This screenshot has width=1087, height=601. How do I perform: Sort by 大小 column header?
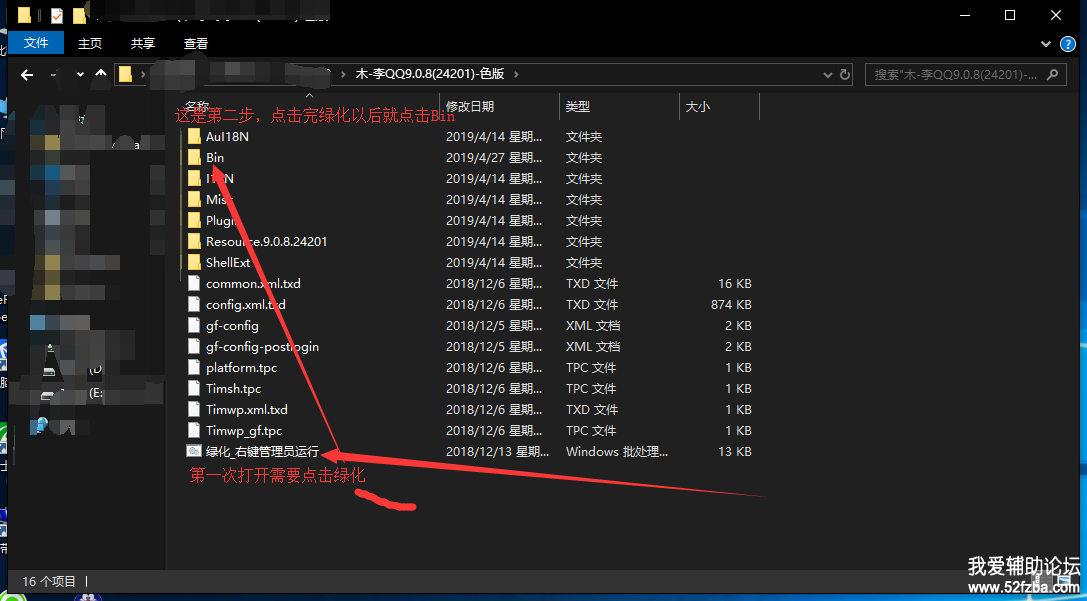(697, 107)
